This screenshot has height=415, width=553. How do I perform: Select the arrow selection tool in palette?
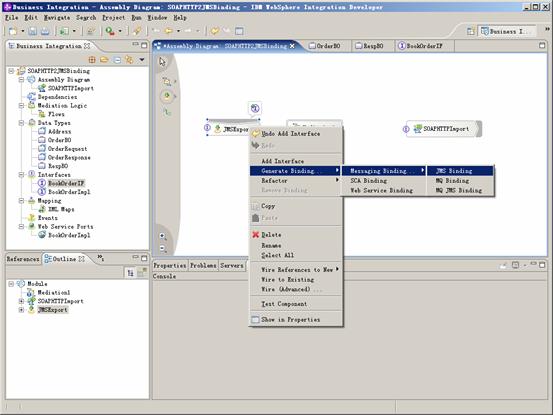(162, 62)
